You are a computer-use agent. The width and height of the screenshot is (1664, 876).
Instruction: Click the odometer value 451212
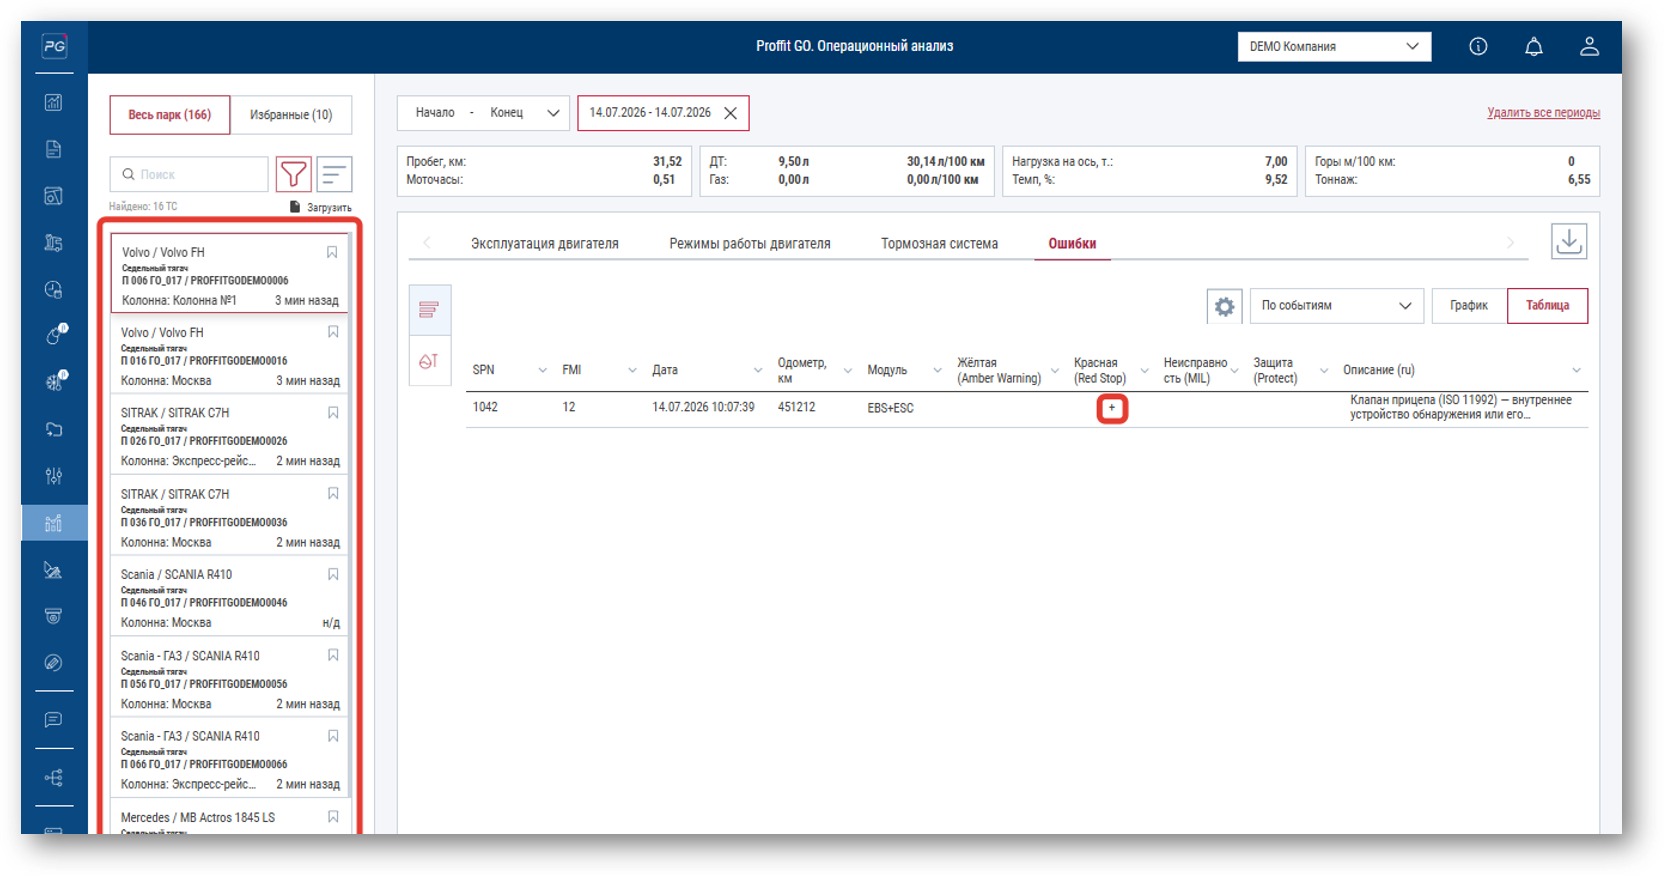tap(796, 408)
